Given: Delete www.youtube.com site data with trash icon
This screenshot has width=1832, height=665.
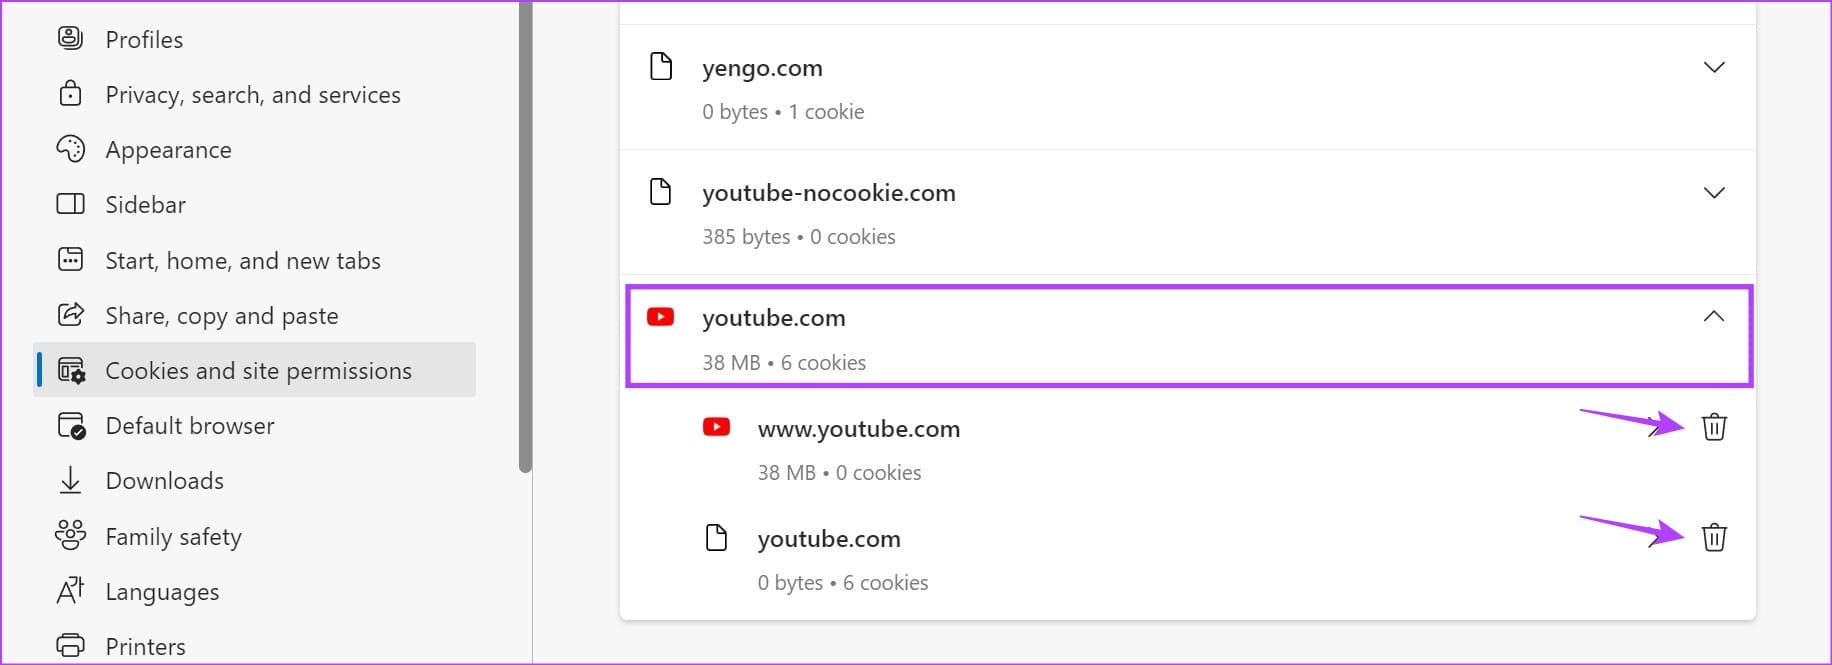Looking at the screenshot, I should (1714, 427).
